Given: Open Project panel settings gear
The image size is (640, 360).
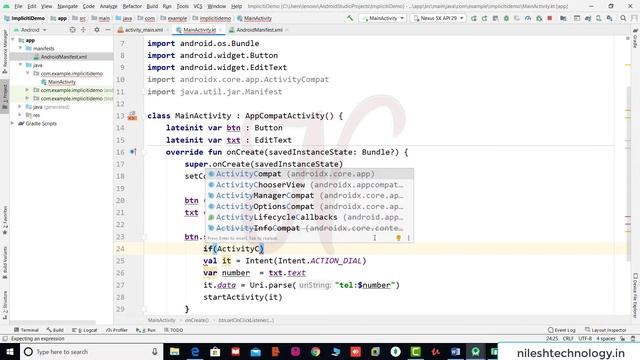Looking at the screenshot, I should pos(97,30).
